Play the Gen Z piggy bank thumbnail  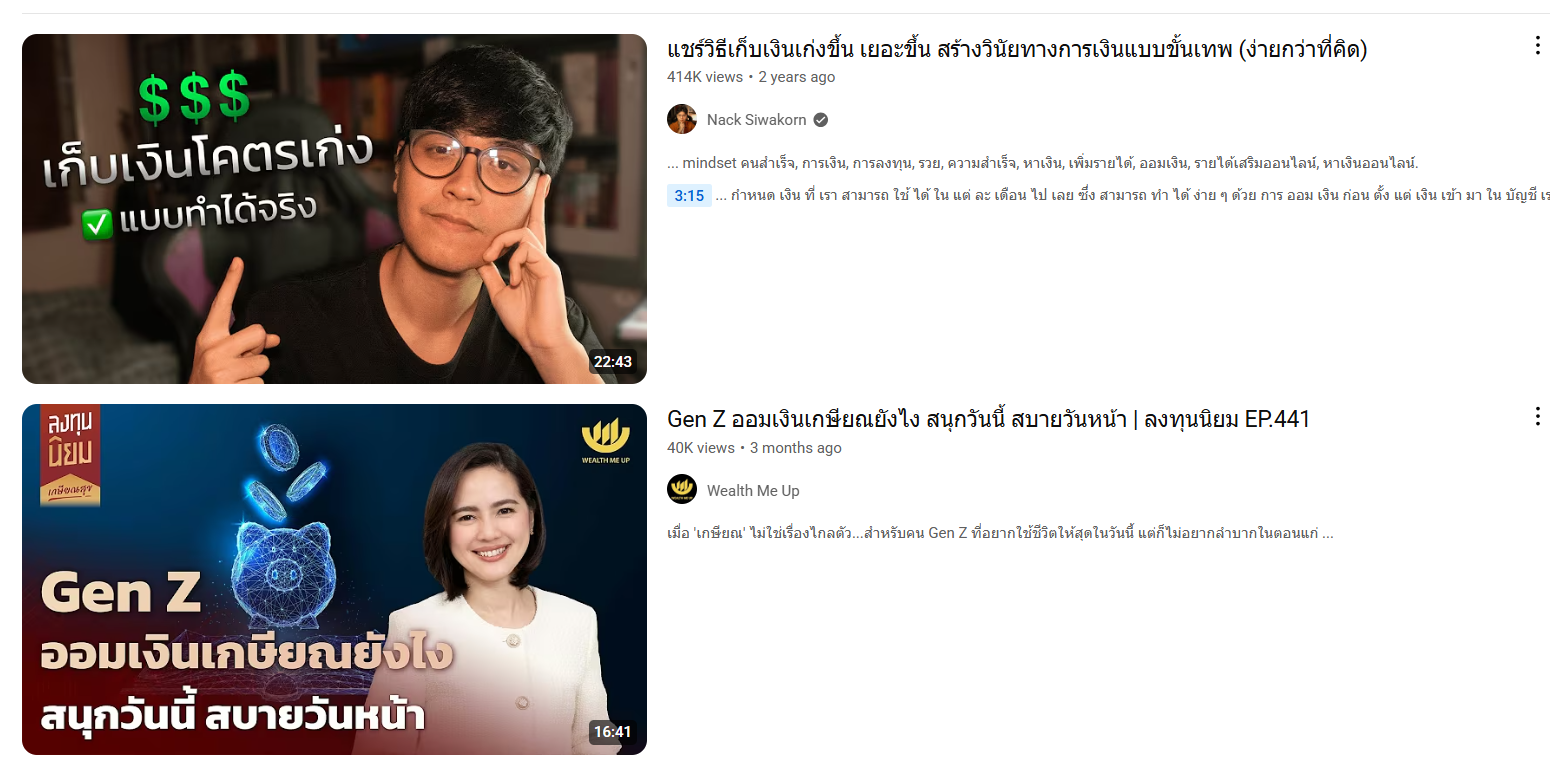(334, 579)
